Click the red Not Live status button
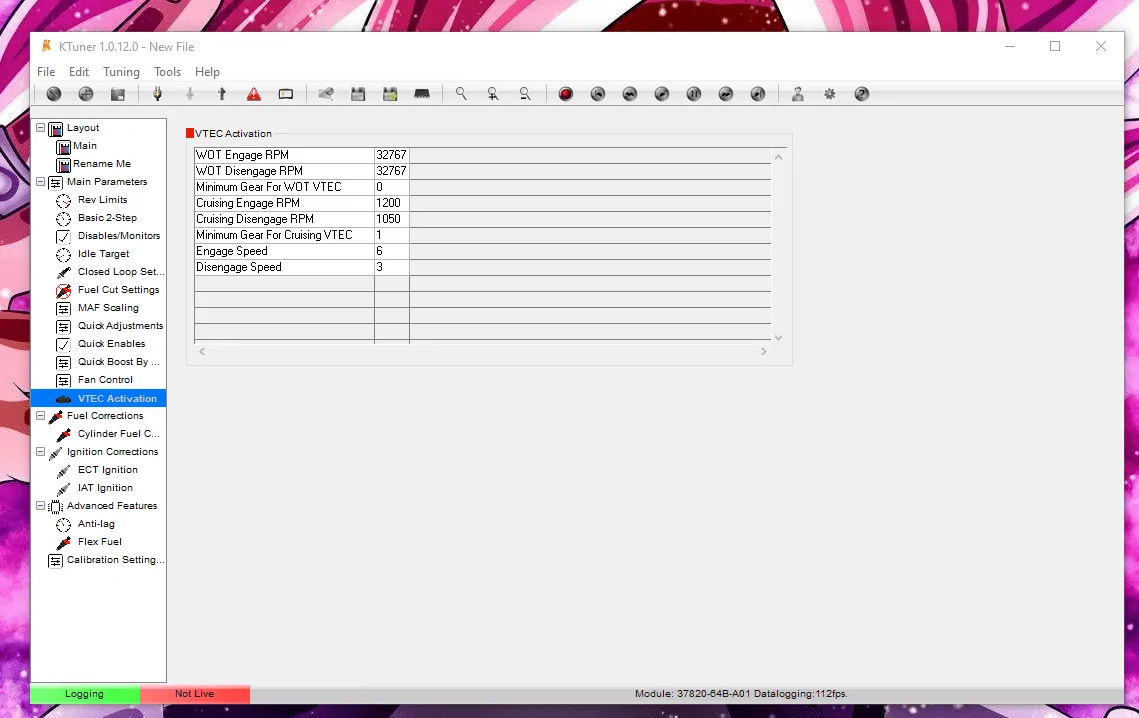This screenshot has height=718, width=1139. [195, 694]
